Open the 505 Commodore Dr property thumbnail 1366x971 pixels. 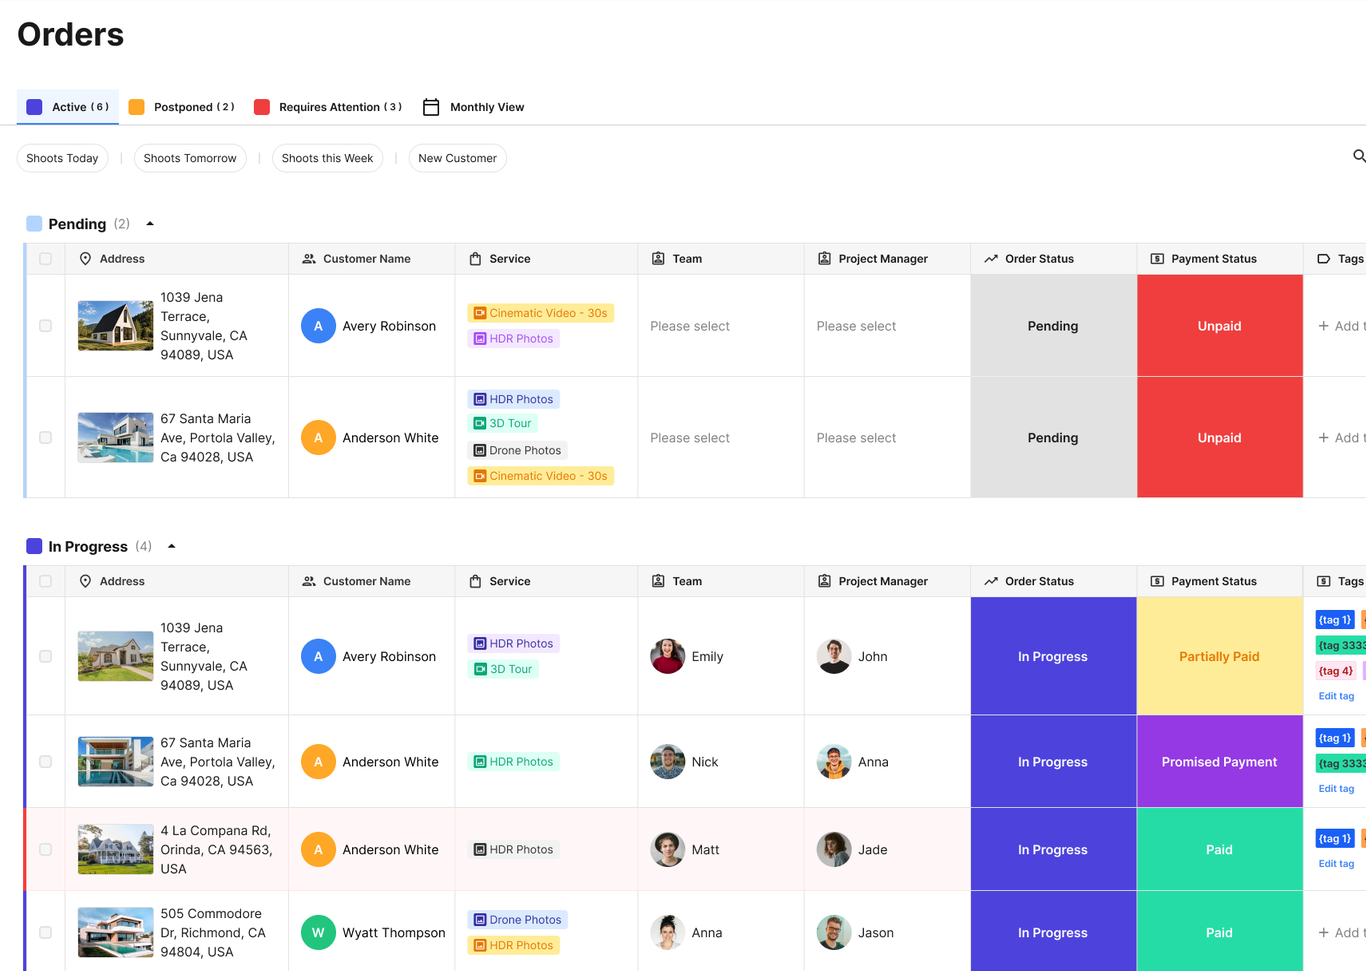(116, 933)
